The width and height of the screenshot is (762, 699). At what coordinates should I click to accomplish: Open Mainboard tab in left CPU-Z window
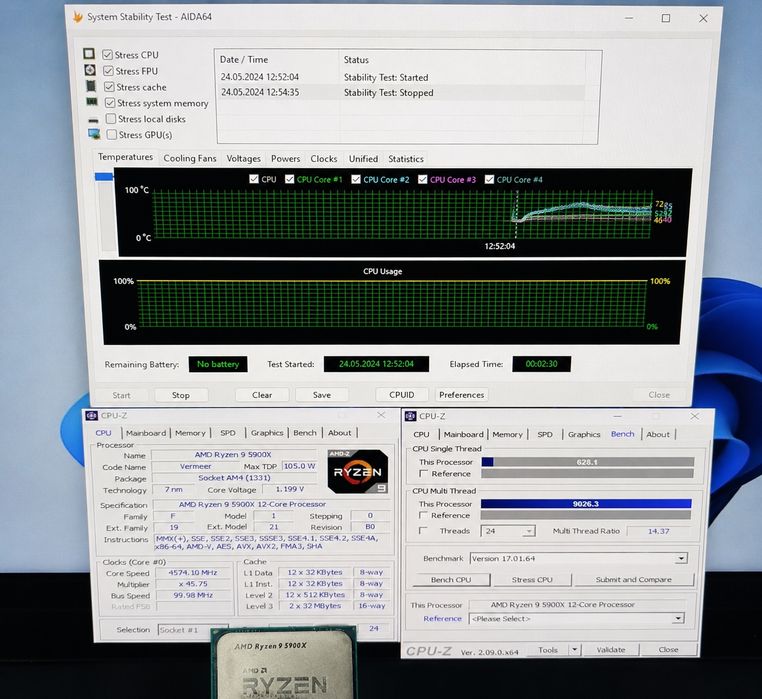point(146,433)
